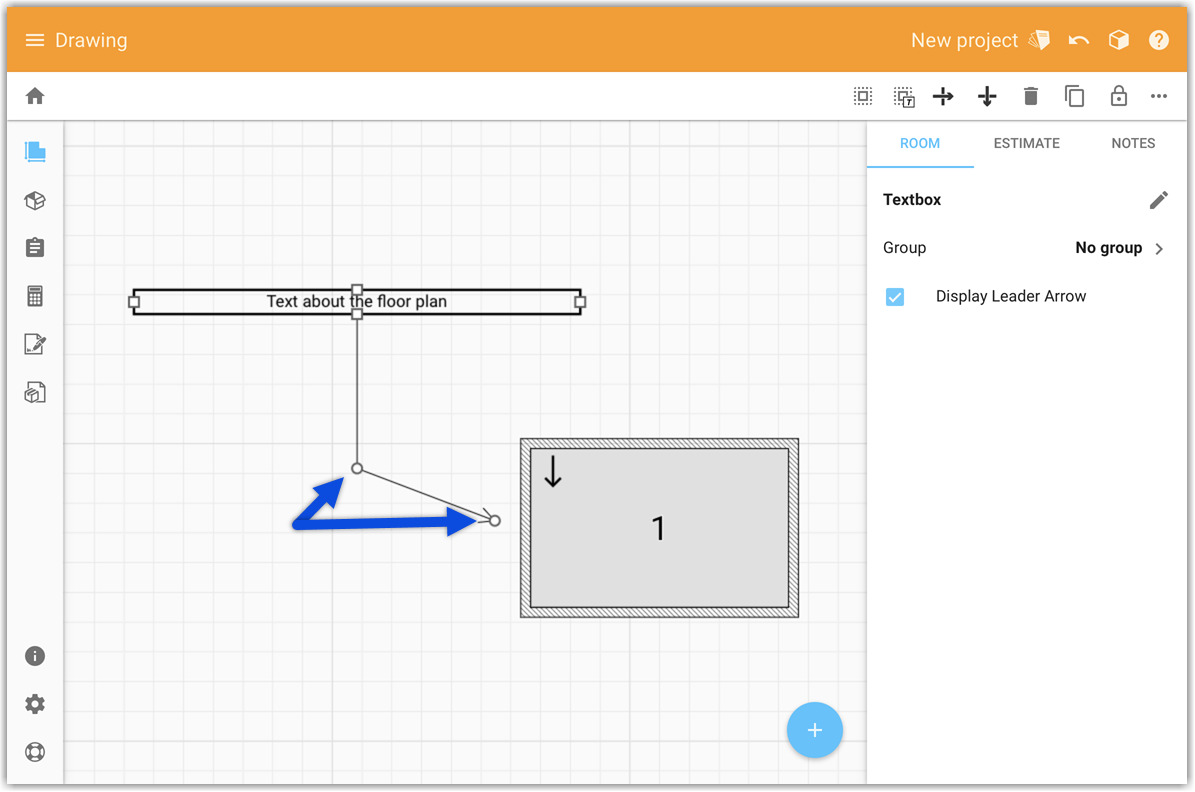The image size is (1195, 792).
Task: Duplicate selection with the copy icon
Action: coord(1075,96)
